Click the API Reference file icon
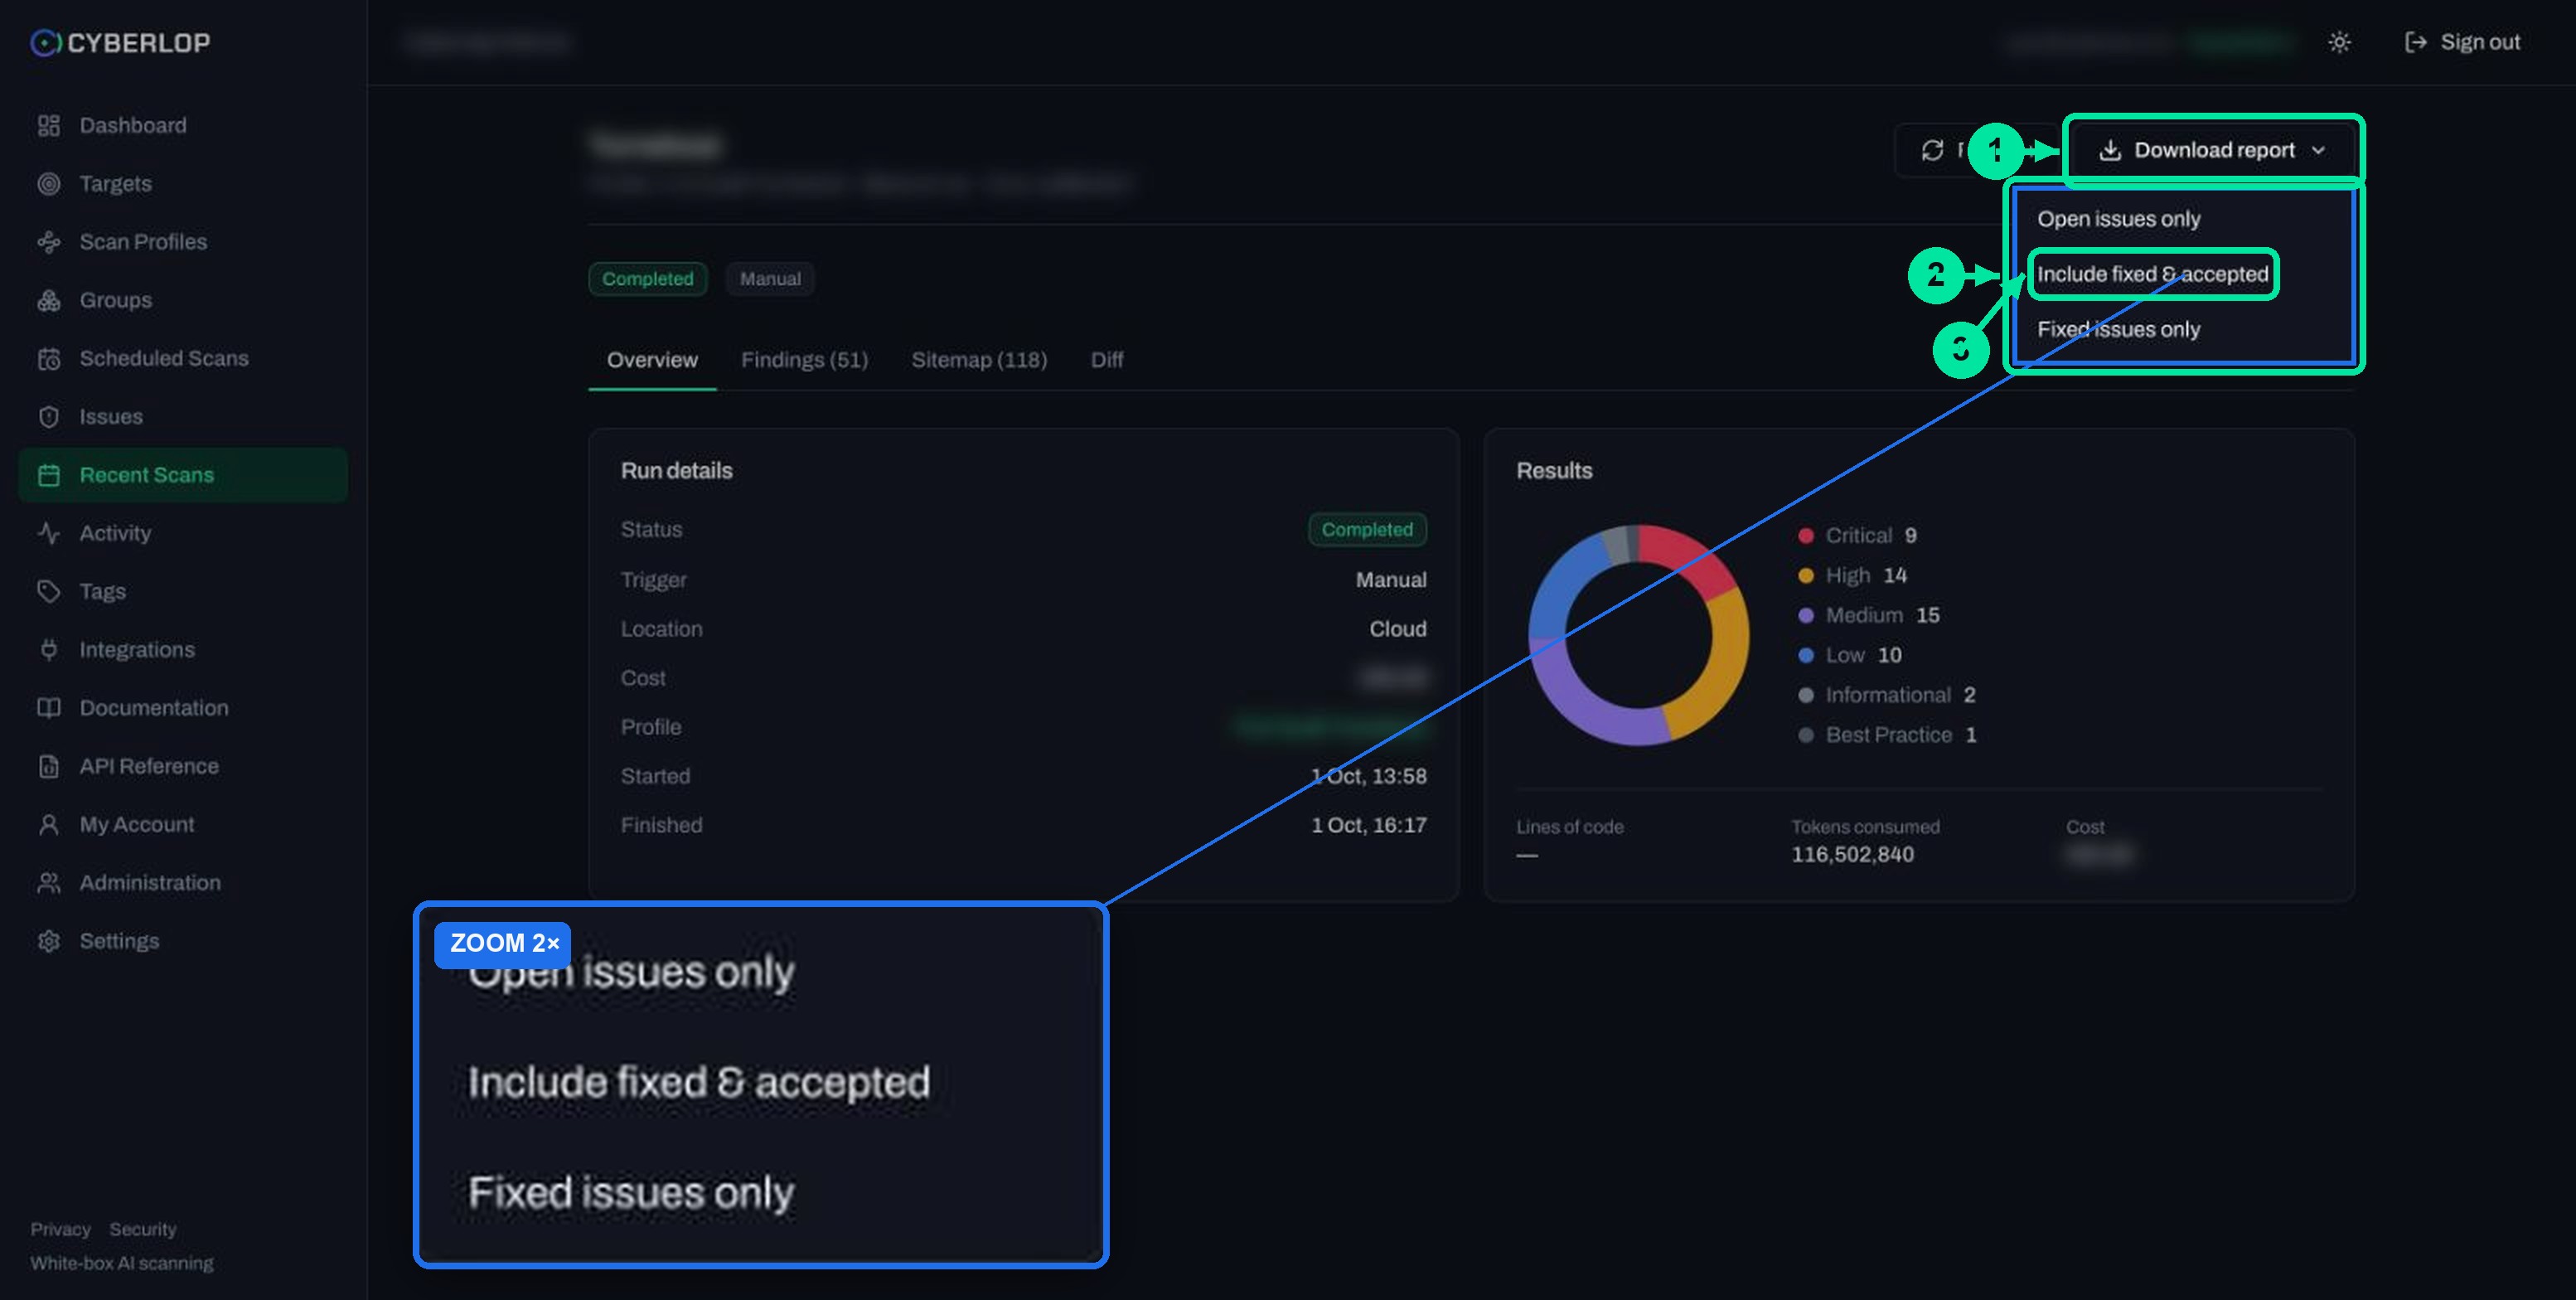The image size is (2576, 1300). click(48, 766)
